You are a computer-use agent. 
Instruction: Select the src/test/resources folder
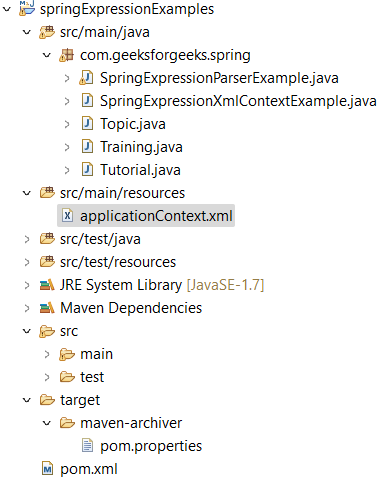[118, 262]
